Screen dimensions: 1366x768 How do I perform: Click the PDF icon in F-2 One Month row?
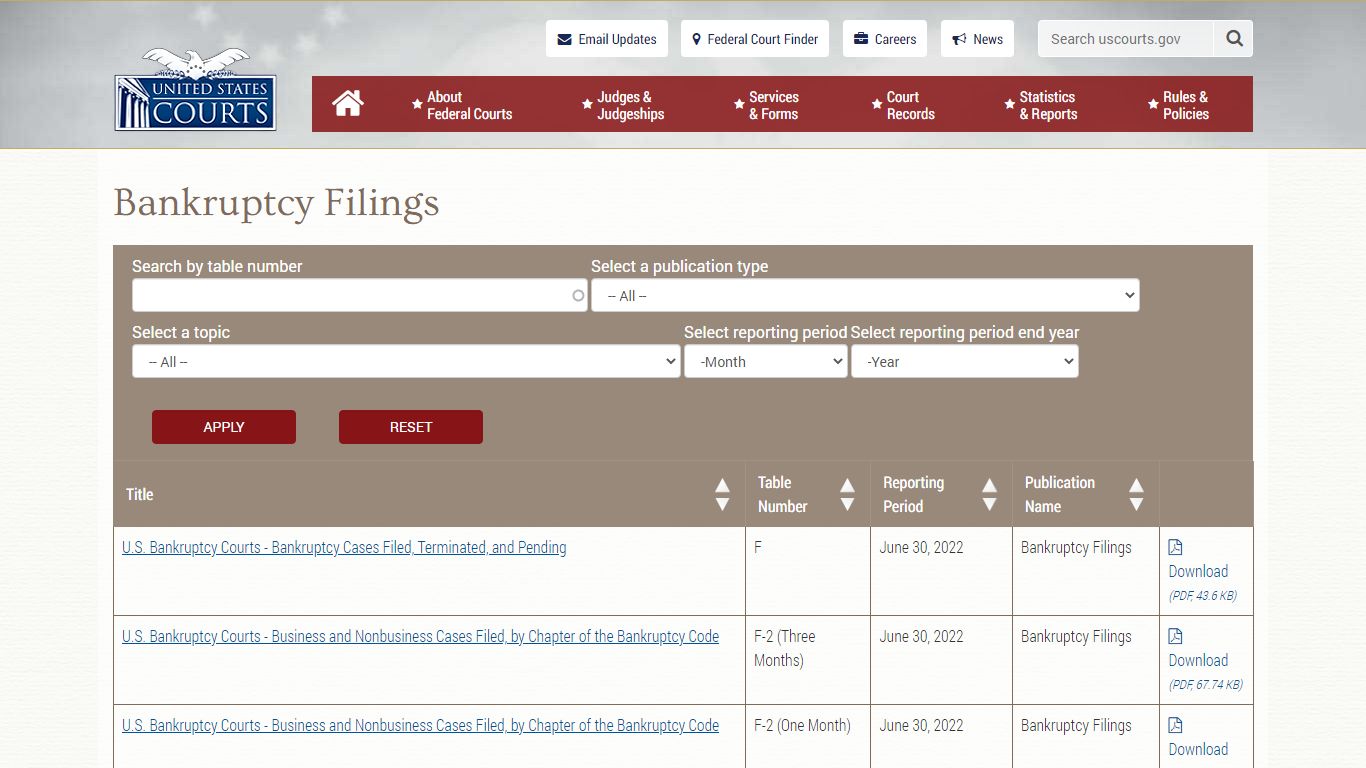tap(1175, 725)
